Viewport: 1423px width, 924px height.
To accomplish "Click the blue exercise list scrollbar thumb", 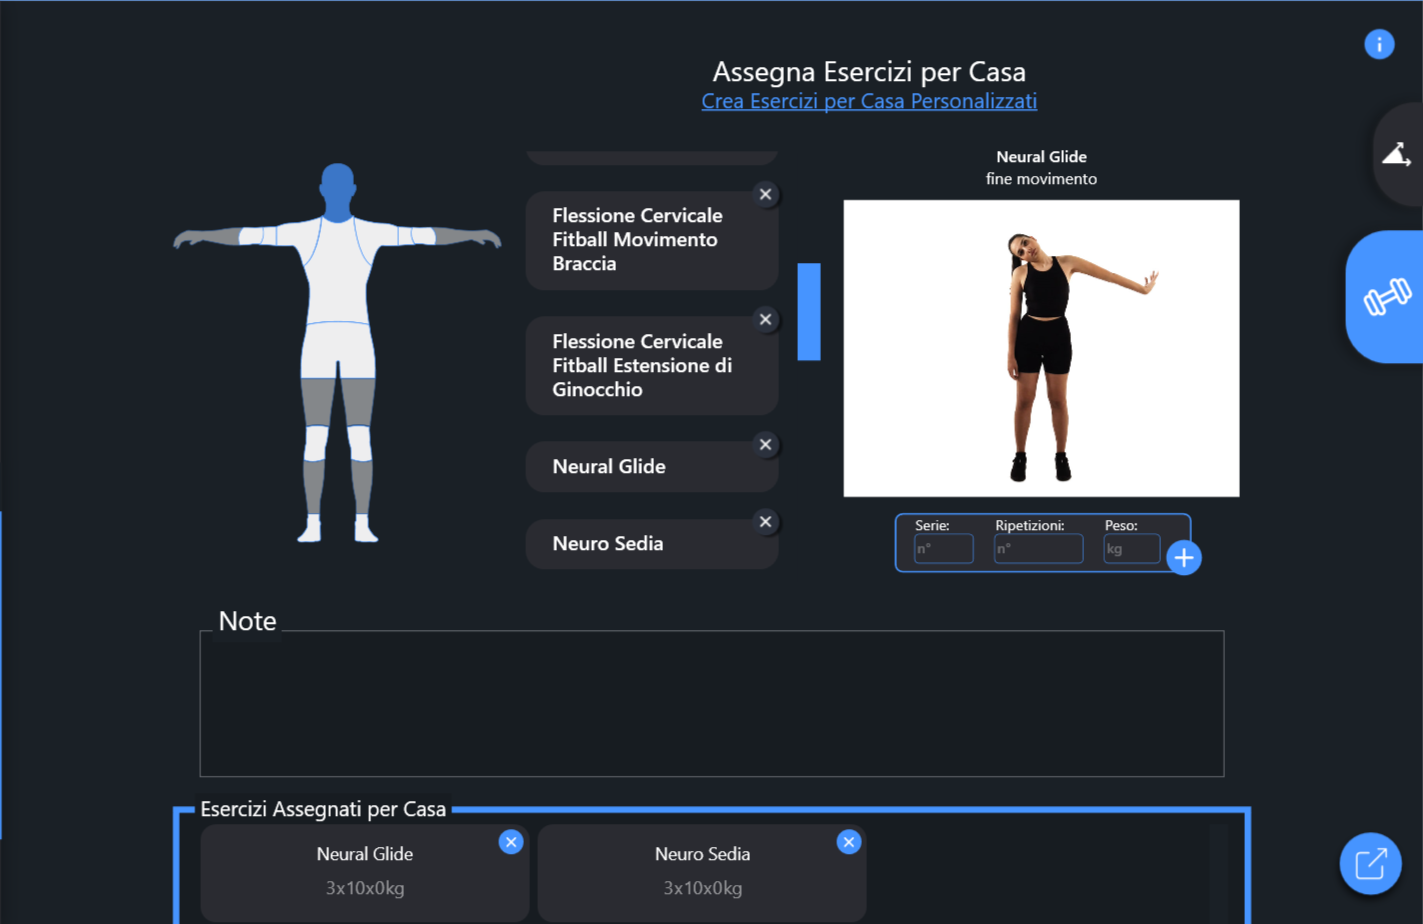I will coord(809,312).
